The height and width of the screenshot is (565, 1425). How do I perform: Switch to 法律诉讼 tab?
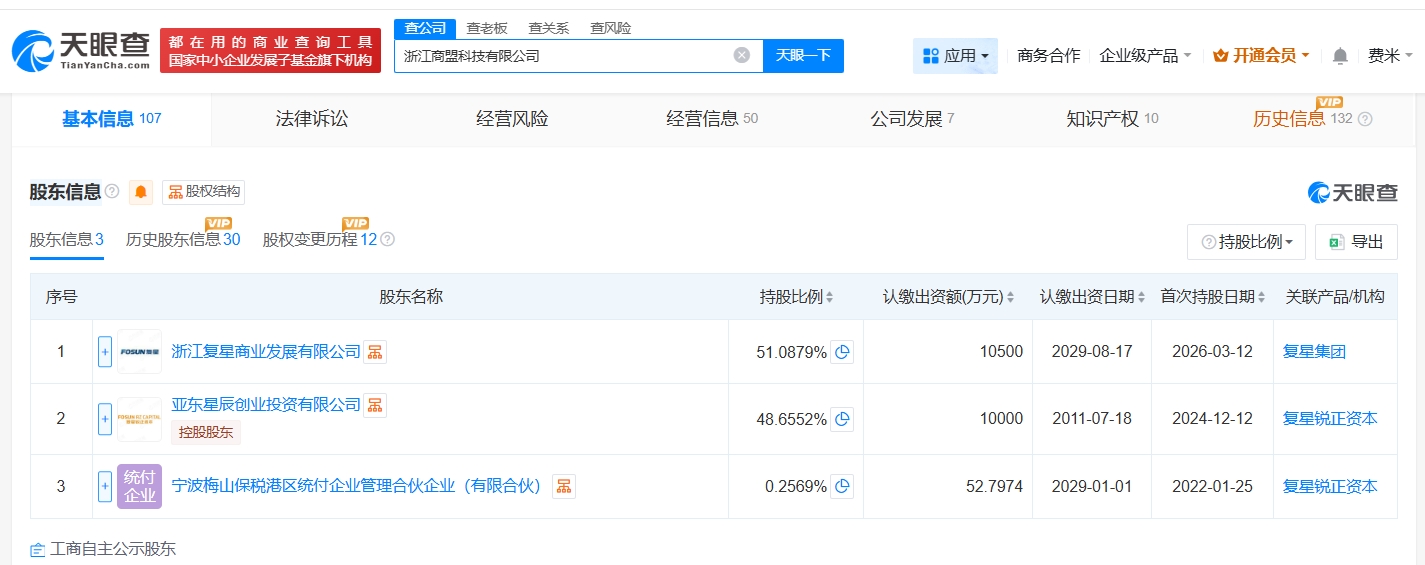(312, 119)
